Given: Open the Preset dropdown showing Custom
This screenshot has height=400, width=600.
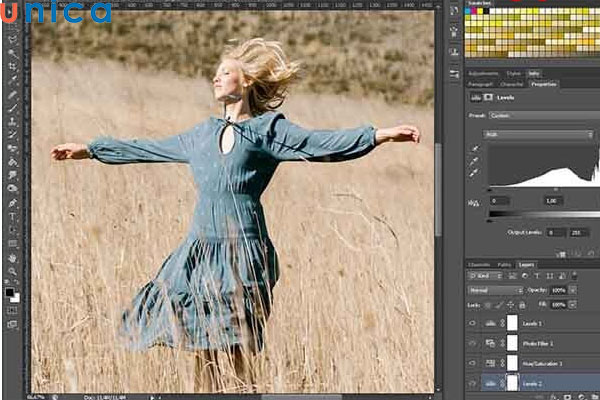Looking at the screenshot, I should 544,115.
